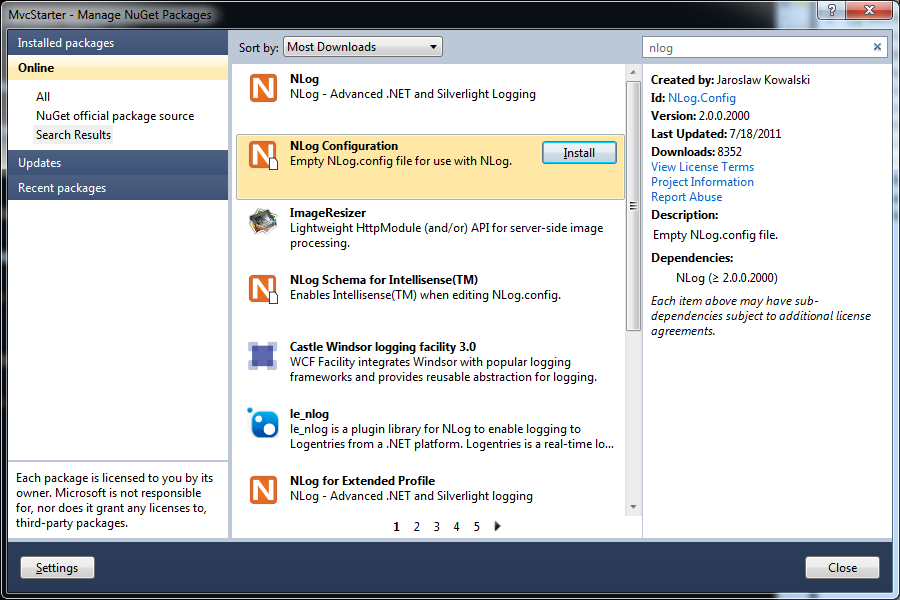Viewport: 900px width, 600px height.
Task: Click the 'Empty NLog.config file.' description text
Action: pos(715,235)
